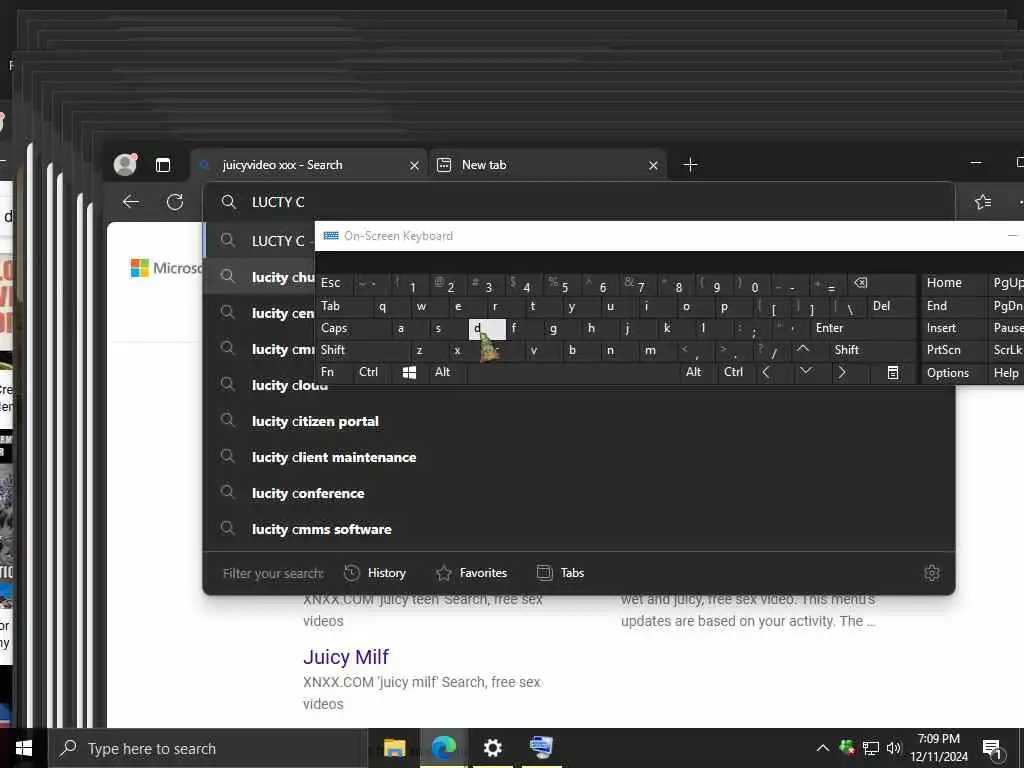Click the PrtScn key on On-Screen Keyboard
This screenshot has width=1024, height=768.
(954, 350)
